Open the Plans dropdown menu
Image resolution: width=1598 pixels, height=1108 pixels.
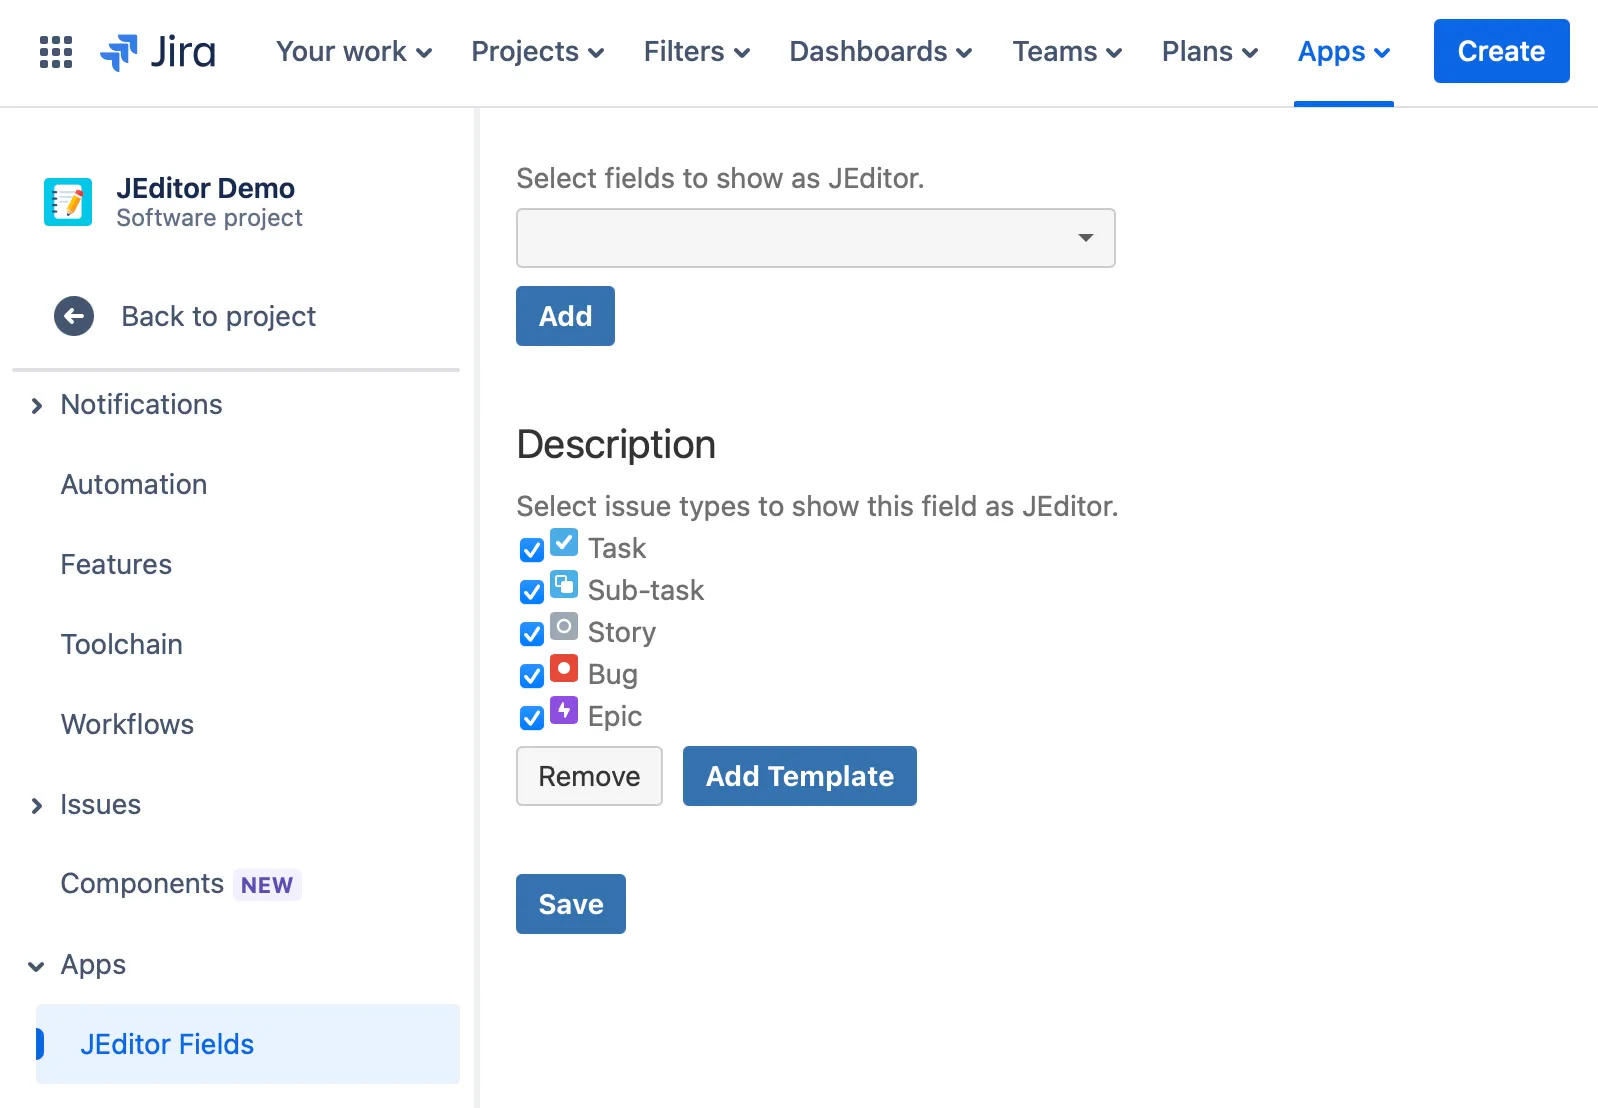click(1210, 51)
